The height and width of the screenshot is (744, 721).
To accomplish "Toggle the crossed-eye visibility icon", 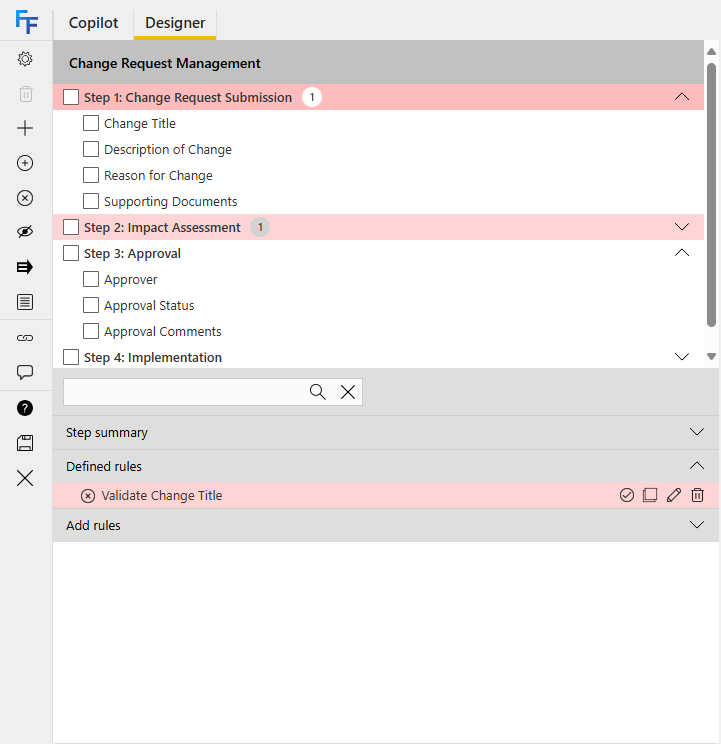I will click(25, 232).
